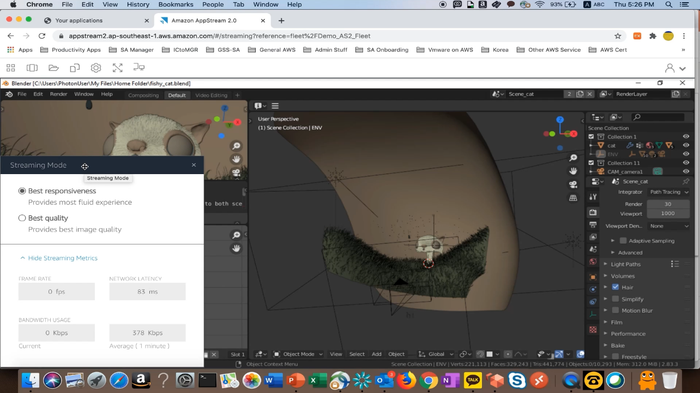This screenshot has width=700, height=393.
Task: Click the Chrome address bar URL
Action: [219, 36]
